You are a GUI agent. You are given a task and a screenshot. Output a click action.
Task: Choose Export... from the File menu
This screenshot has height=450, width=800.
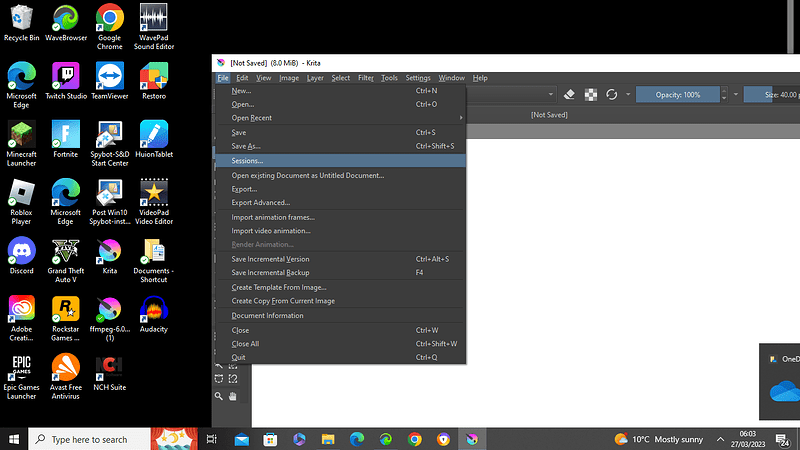pos(340,189)
